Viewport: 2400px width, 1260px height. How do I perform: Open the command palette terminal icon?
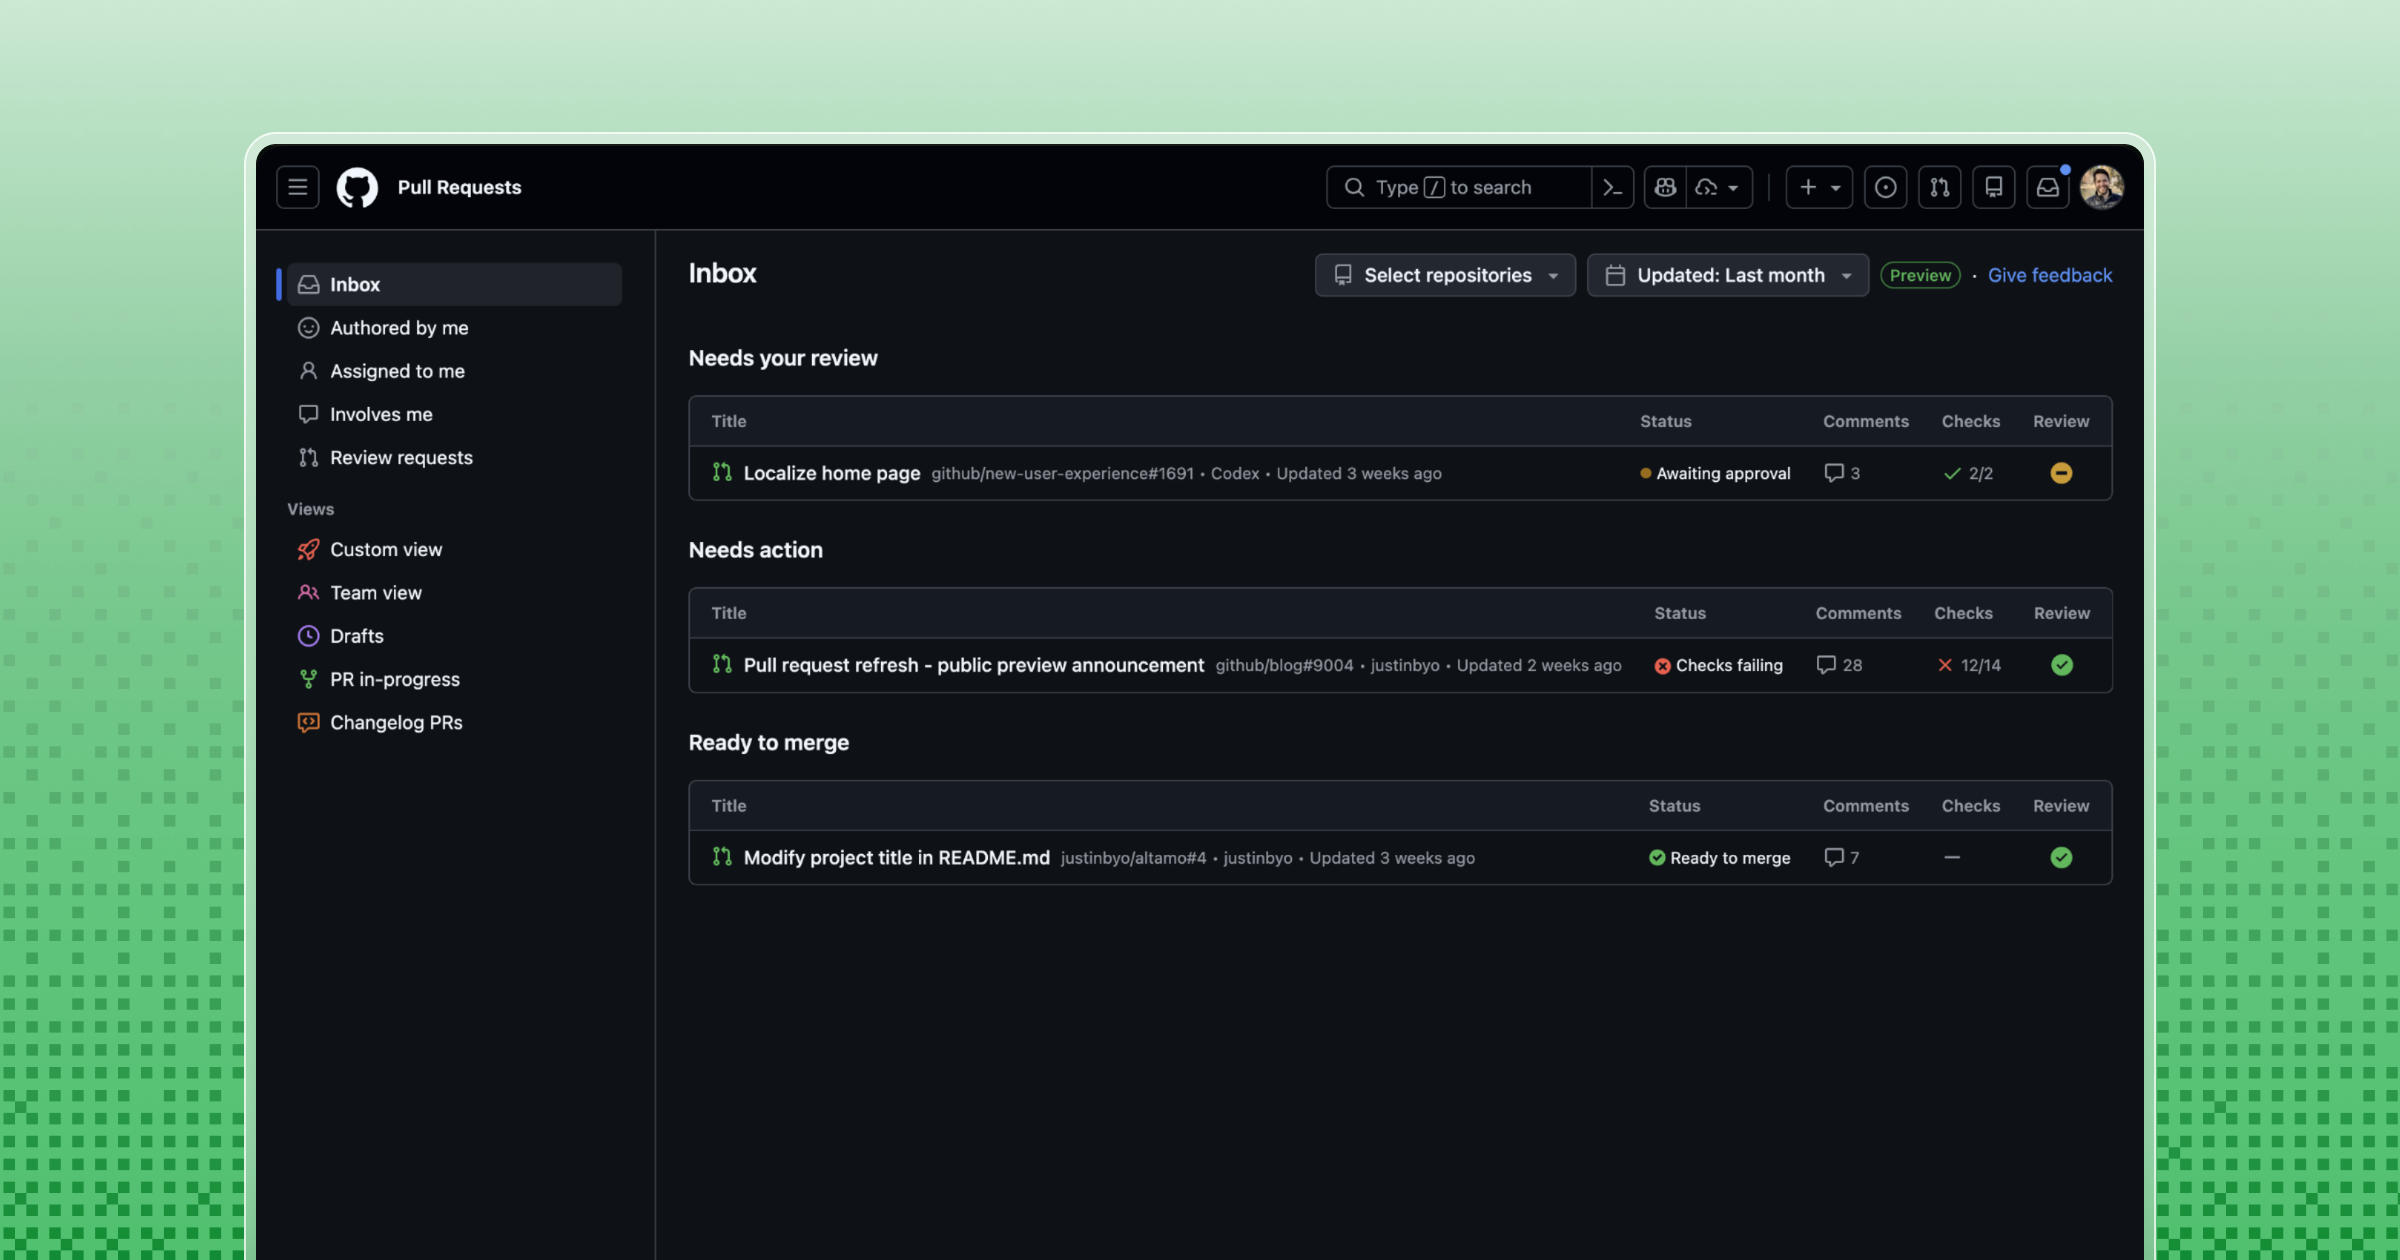tap(1612, 187)
